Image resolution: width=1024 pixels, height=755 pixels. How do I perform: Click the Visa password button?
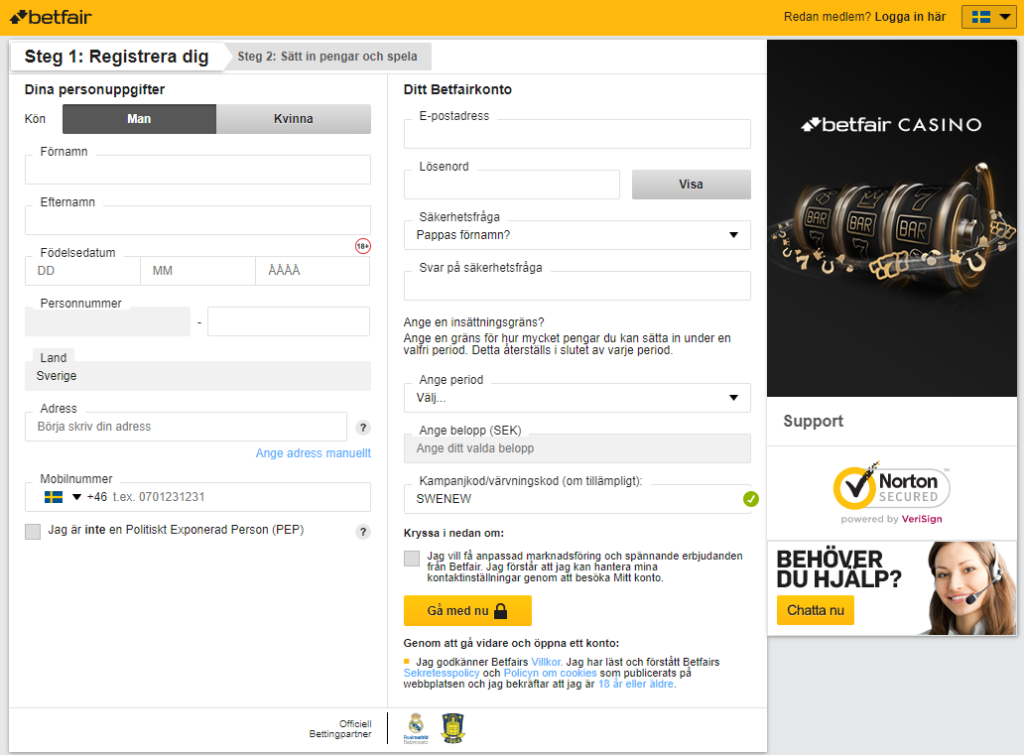tap(691, 184)
